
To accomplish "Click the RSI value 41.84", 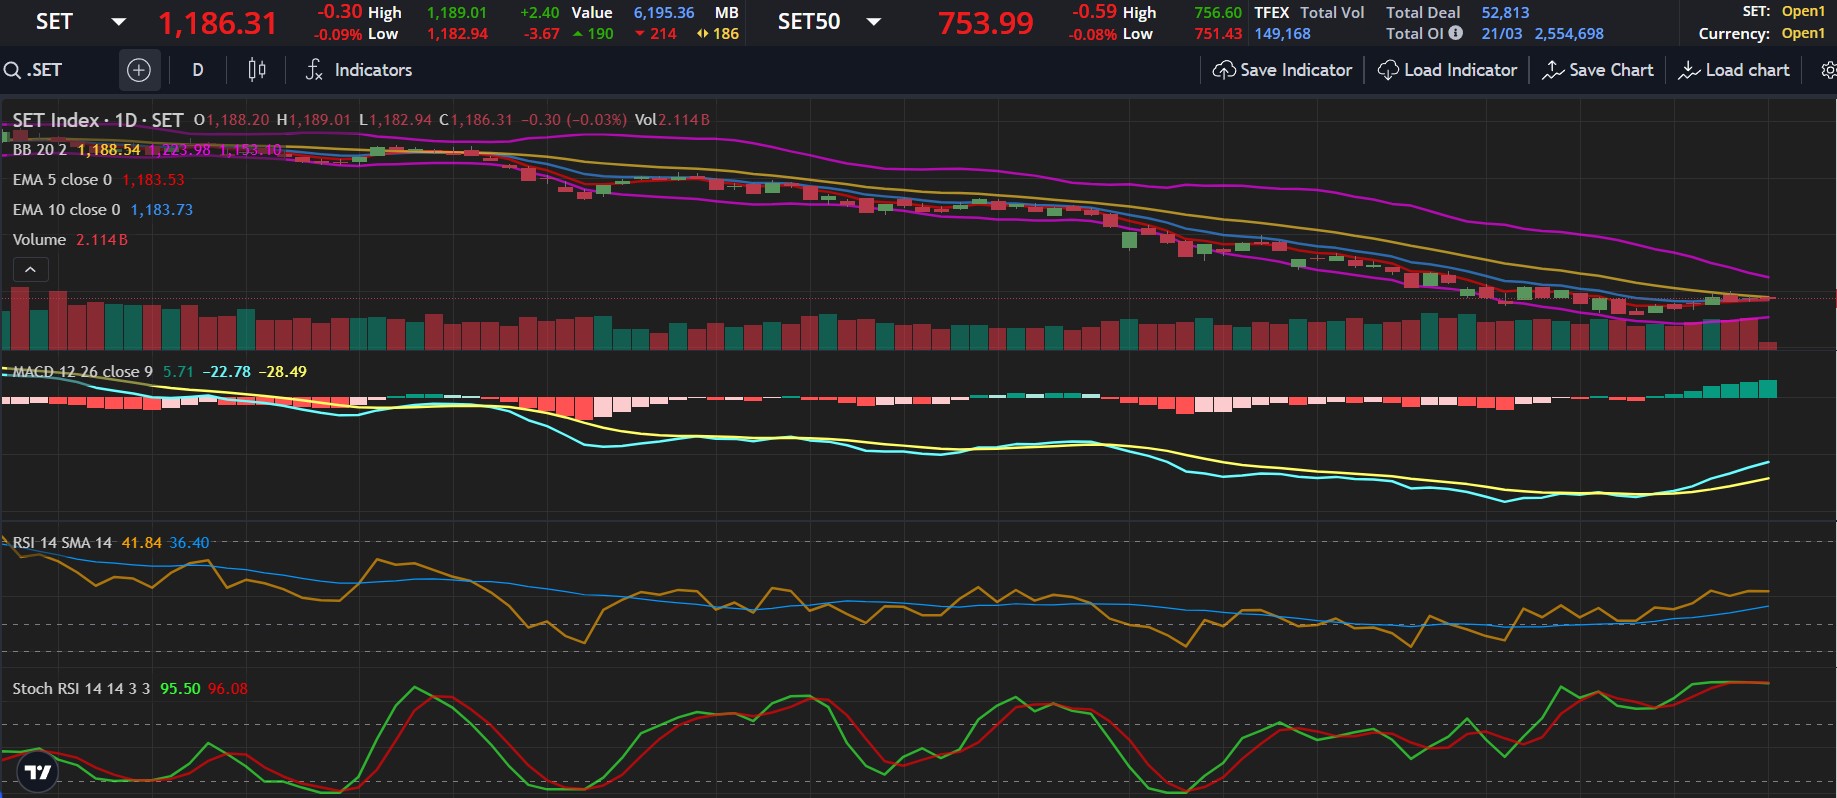I will (141, 543).
